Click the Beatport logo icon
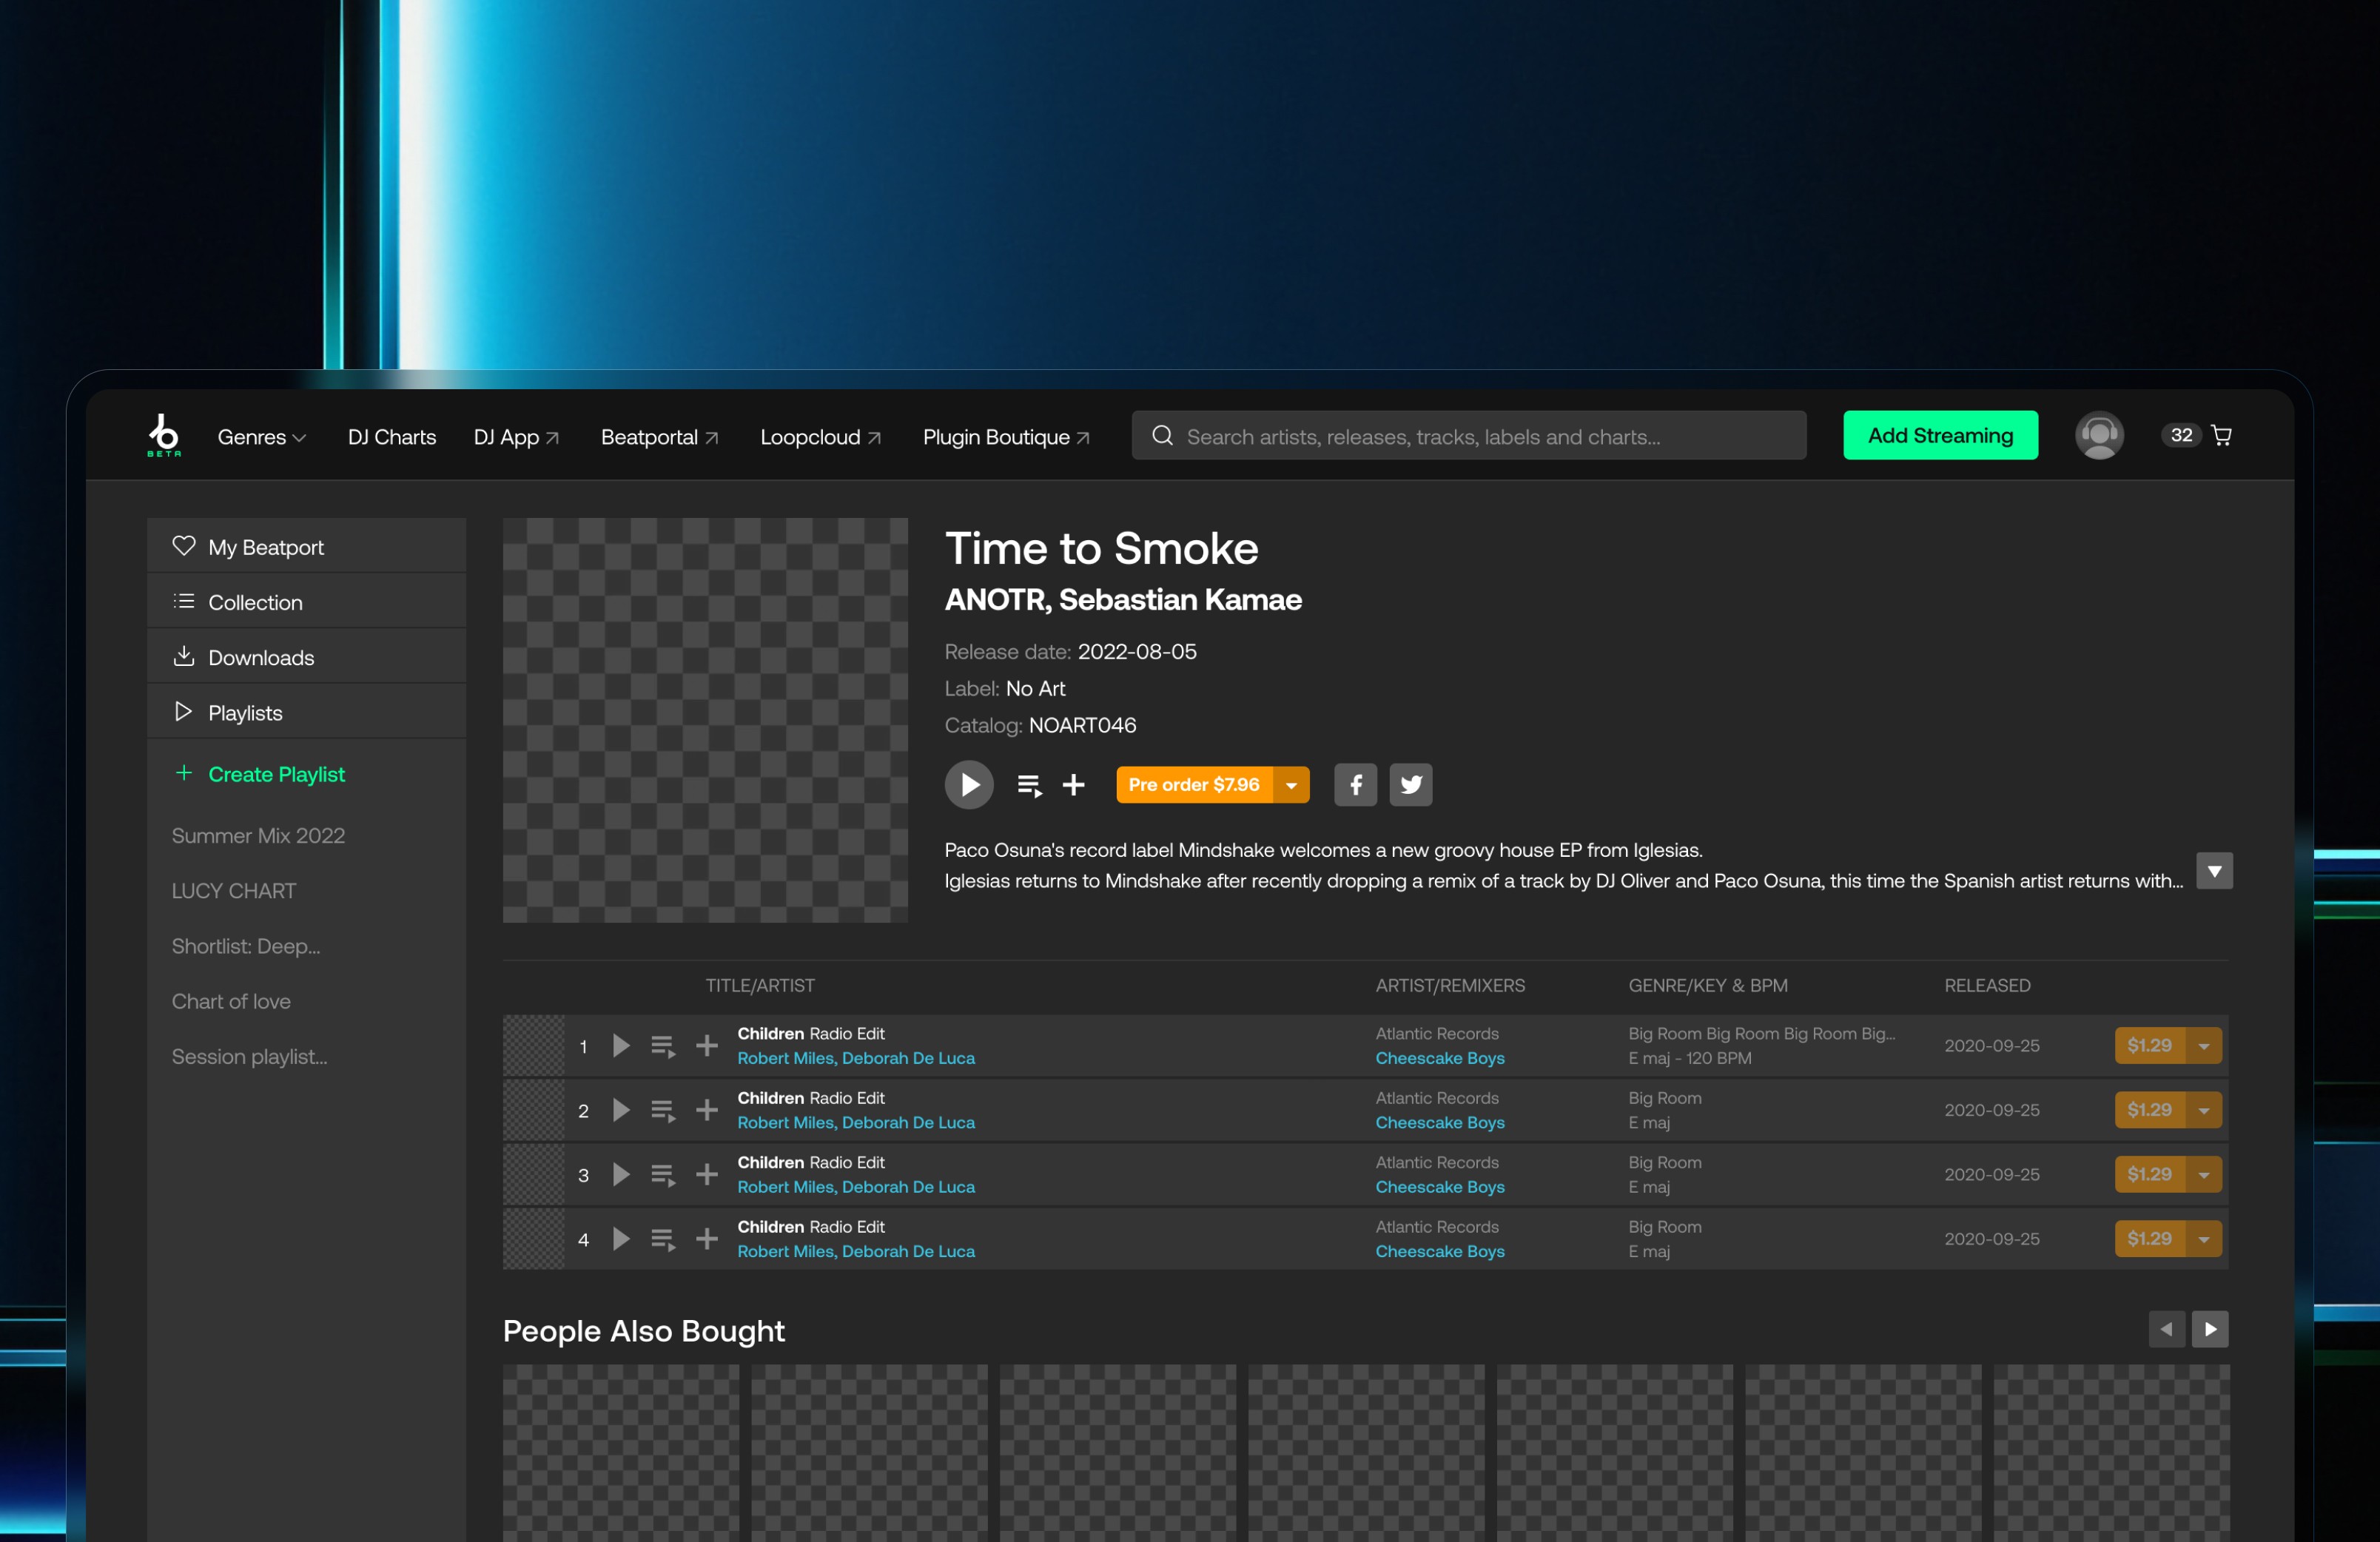This screenshot has height=1542, width=2380. click(x=164, y=436)
